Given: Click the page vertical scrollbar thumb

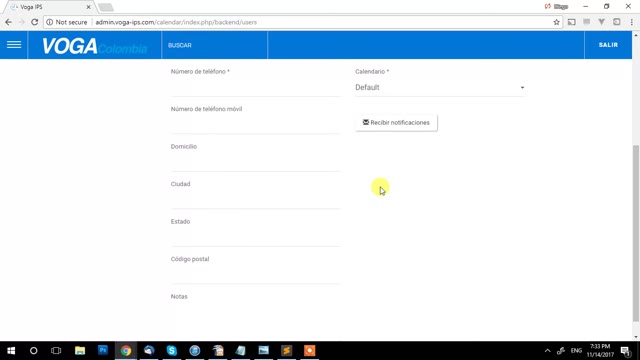Looking at the screenshot, I should 636,233.
